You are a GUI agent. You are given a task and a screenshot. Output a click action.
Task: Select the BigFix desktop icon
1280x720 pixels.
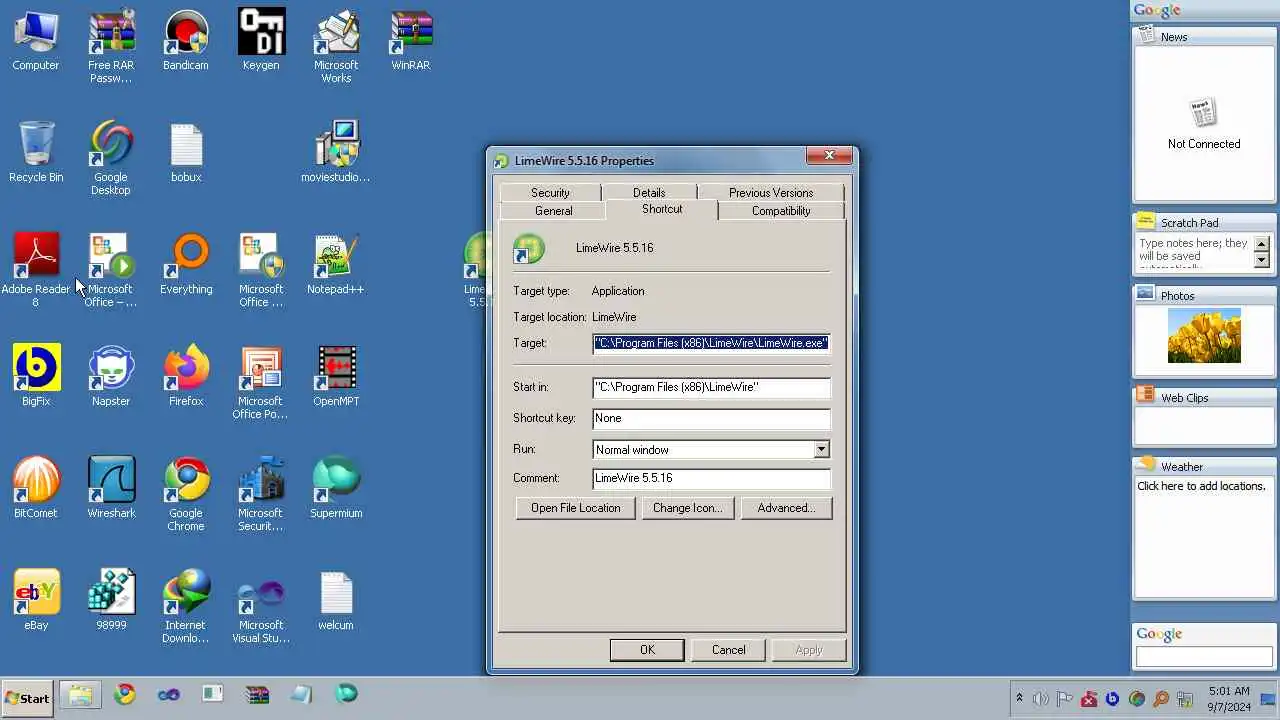point(36,377)
